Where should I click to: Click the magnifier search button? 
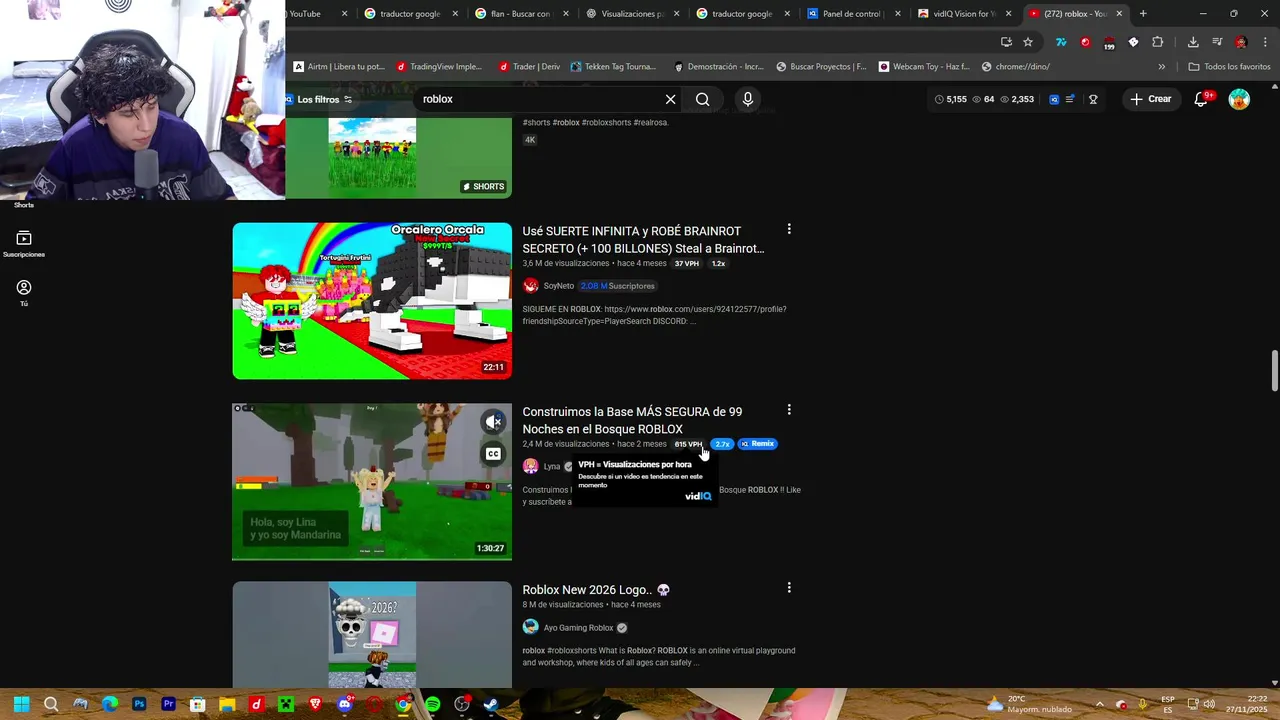(703, 99)
